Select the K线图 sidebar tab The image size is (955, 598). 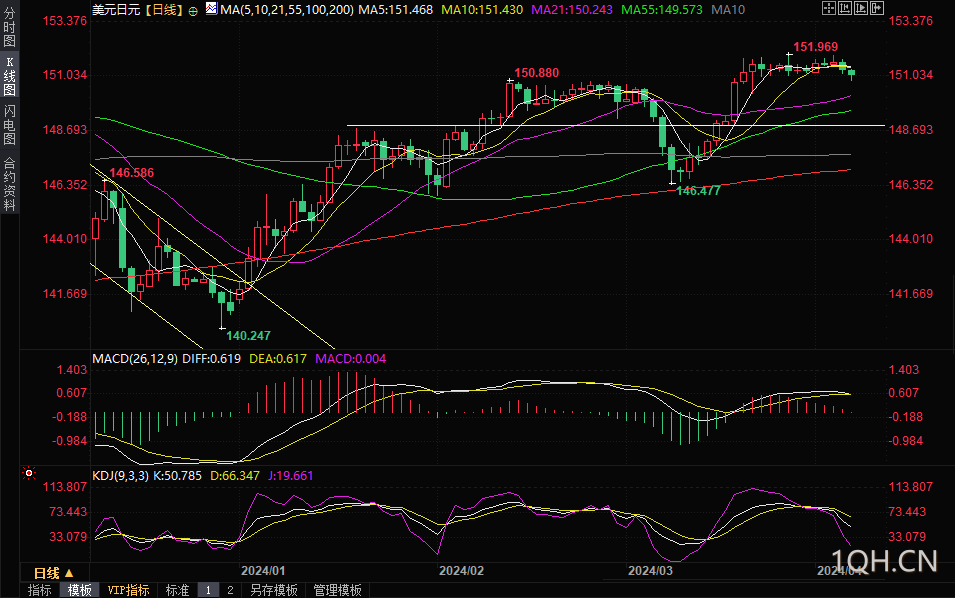click(9, 76)
